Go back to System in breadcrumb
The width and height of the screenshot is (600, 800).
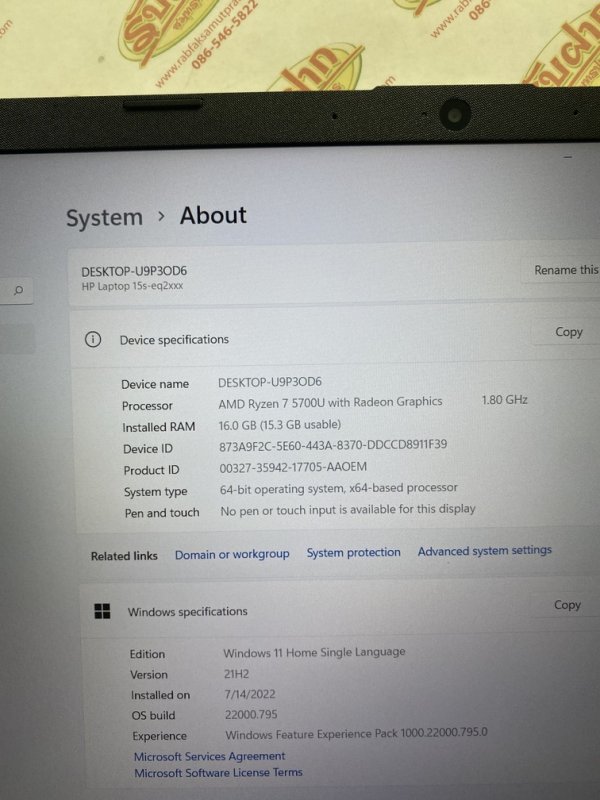tap(104, 218)
